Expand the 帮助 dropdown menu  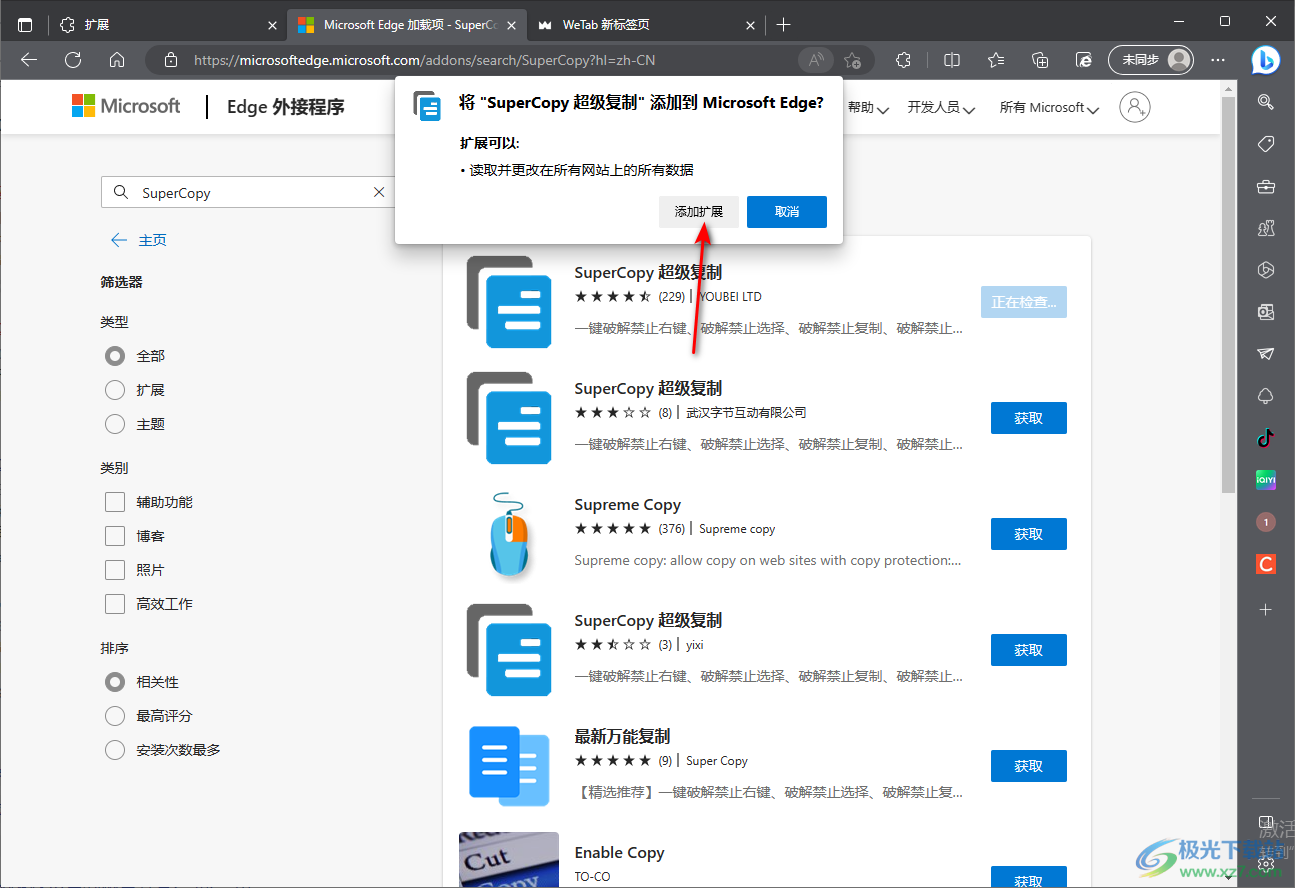[868, 107]
